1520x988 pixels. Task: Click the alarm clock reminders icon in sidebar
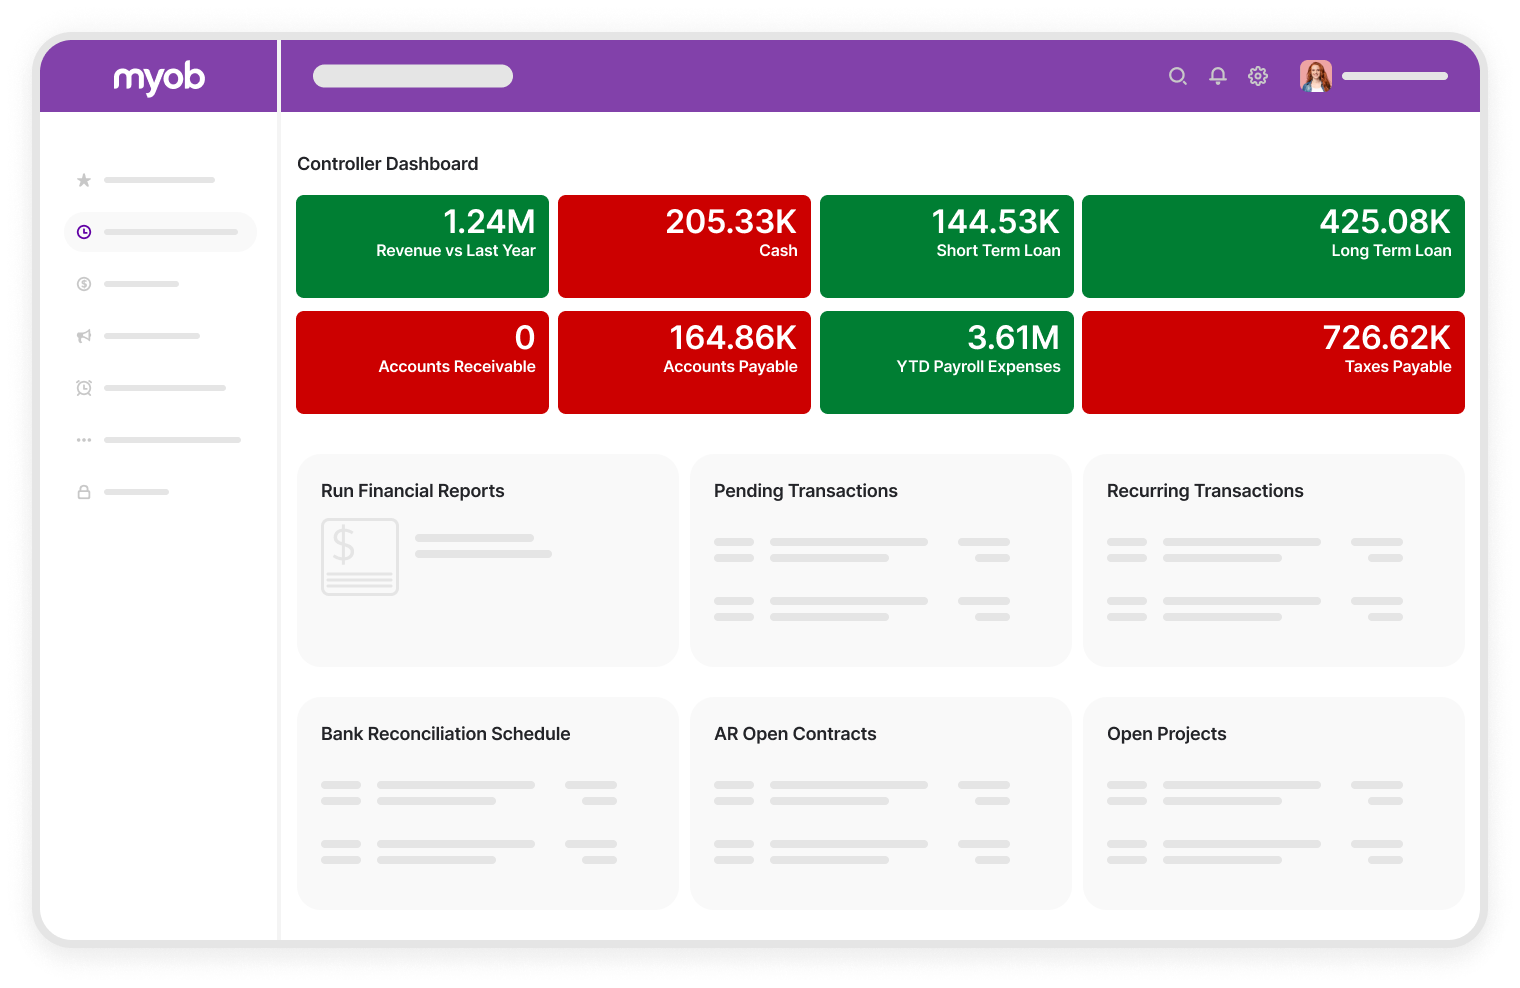point(84,388)
